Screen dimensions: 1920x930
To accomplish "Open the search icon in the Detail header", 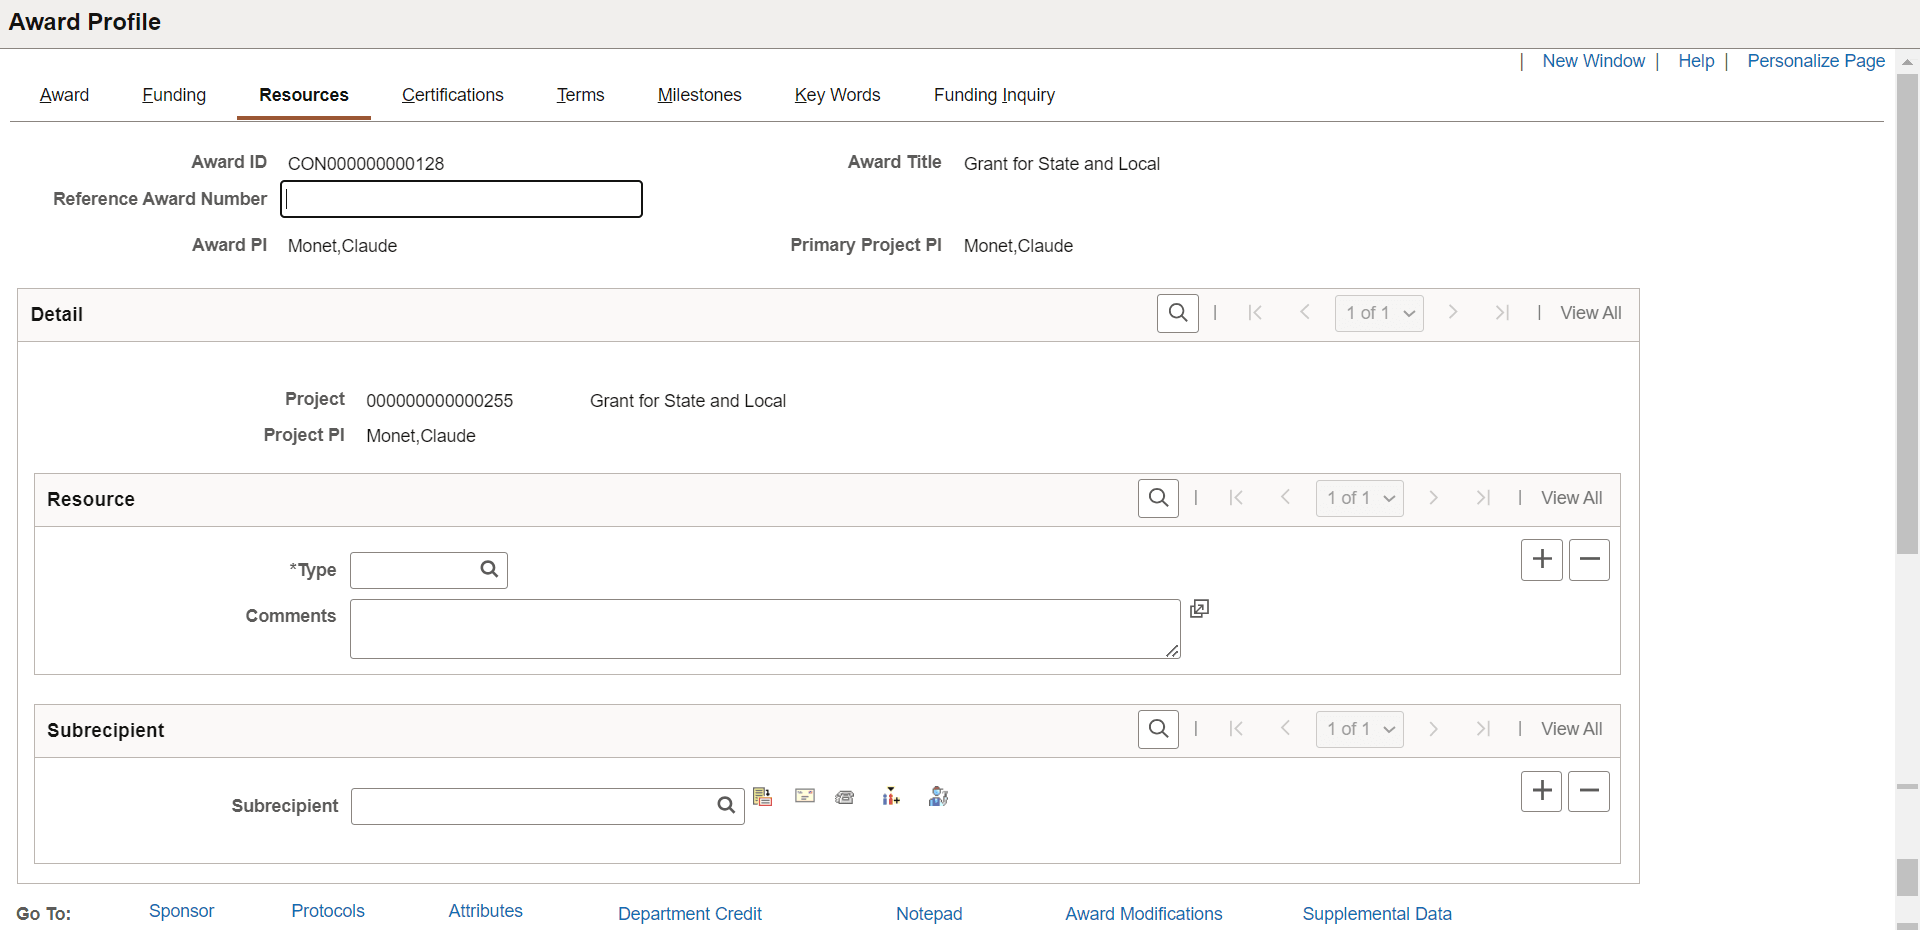I will click(1177, 313).
